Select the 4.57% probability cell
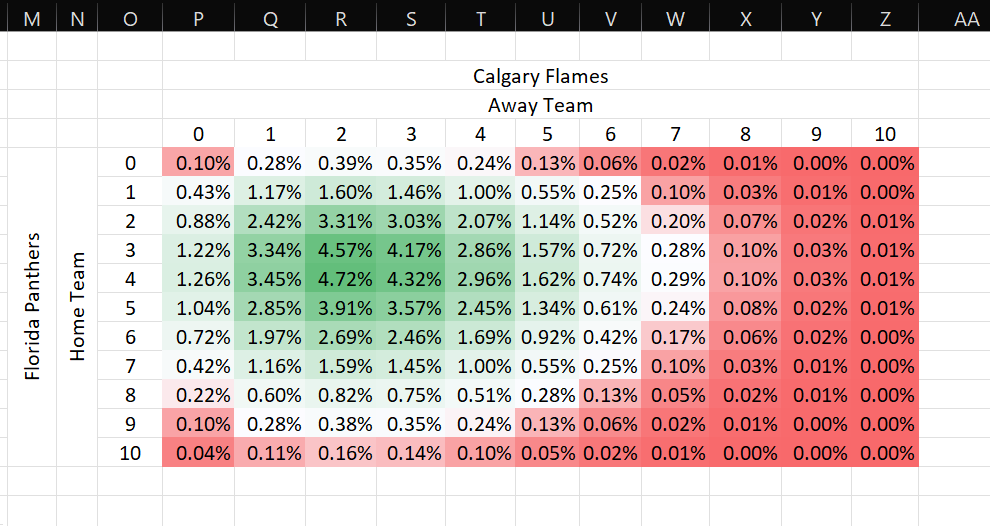 [341, 249]
